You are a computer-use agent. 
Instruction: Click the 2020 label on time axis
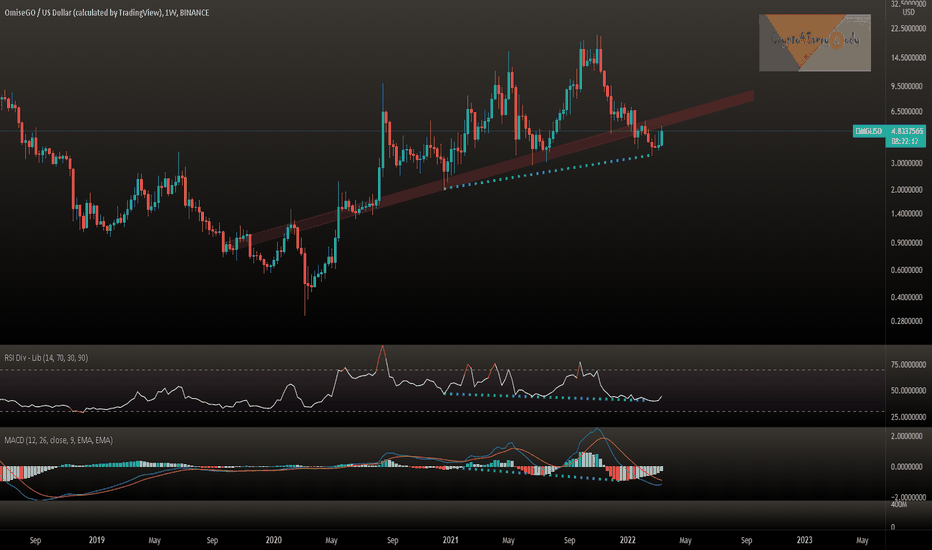(x=273, y=540)
